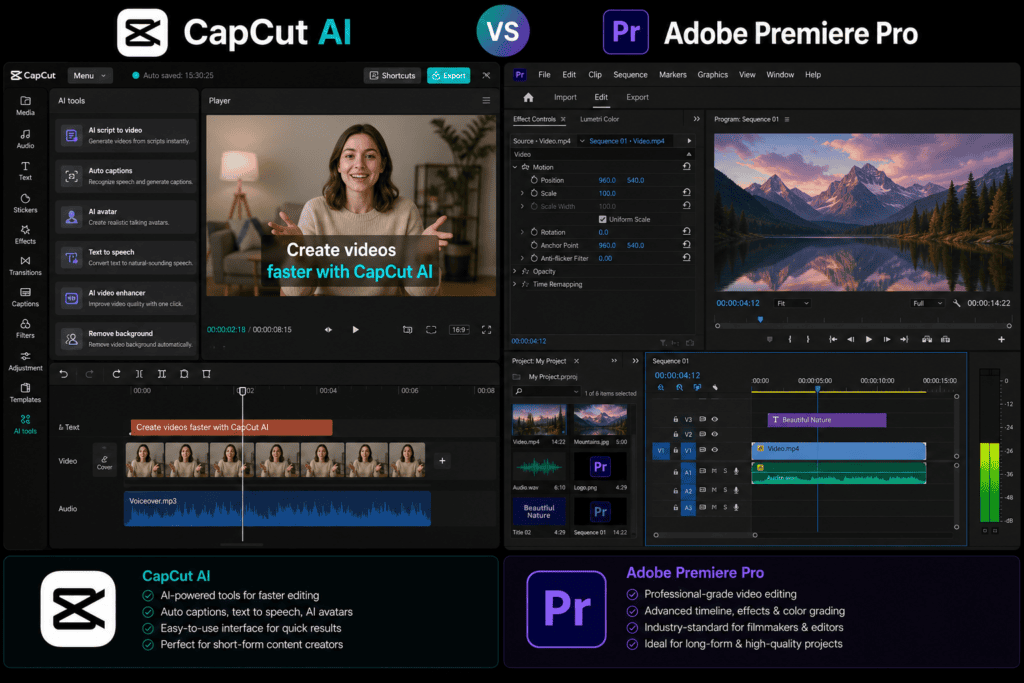
Task: Click the CapCut timeline undo arrow
Action: pos(63,374)
